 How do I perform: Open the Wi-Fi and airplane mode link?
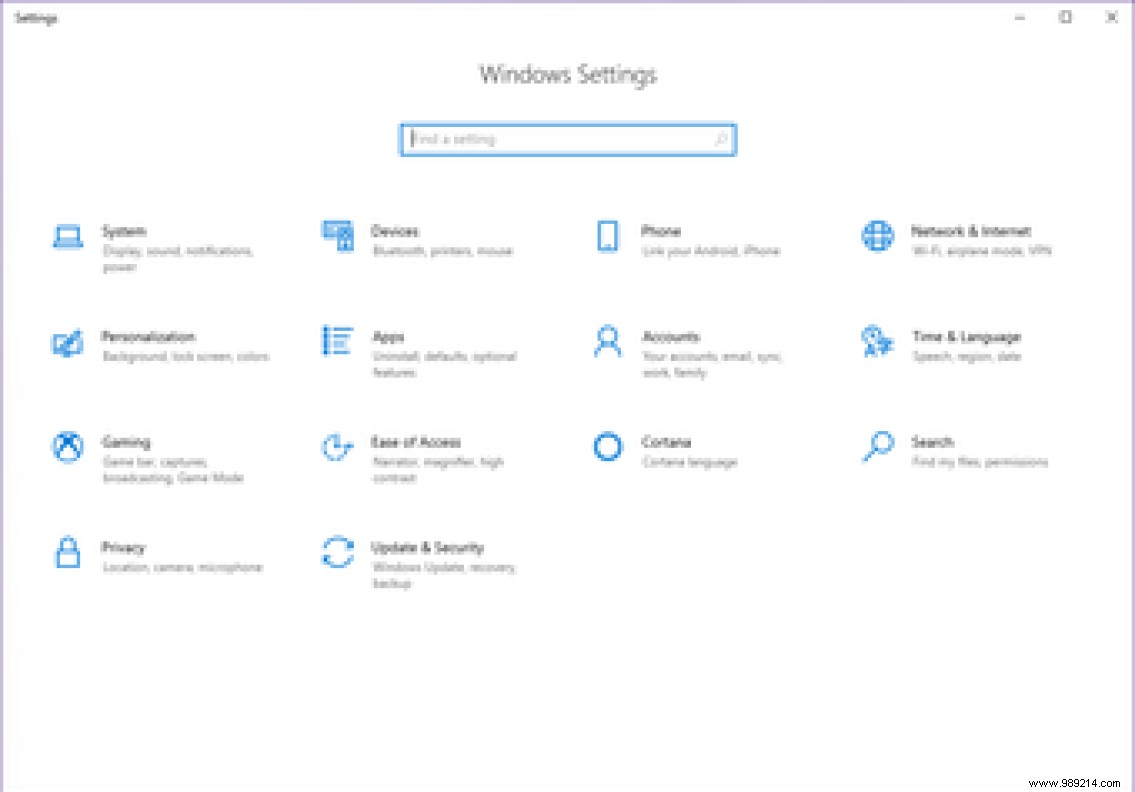[980, 250]
